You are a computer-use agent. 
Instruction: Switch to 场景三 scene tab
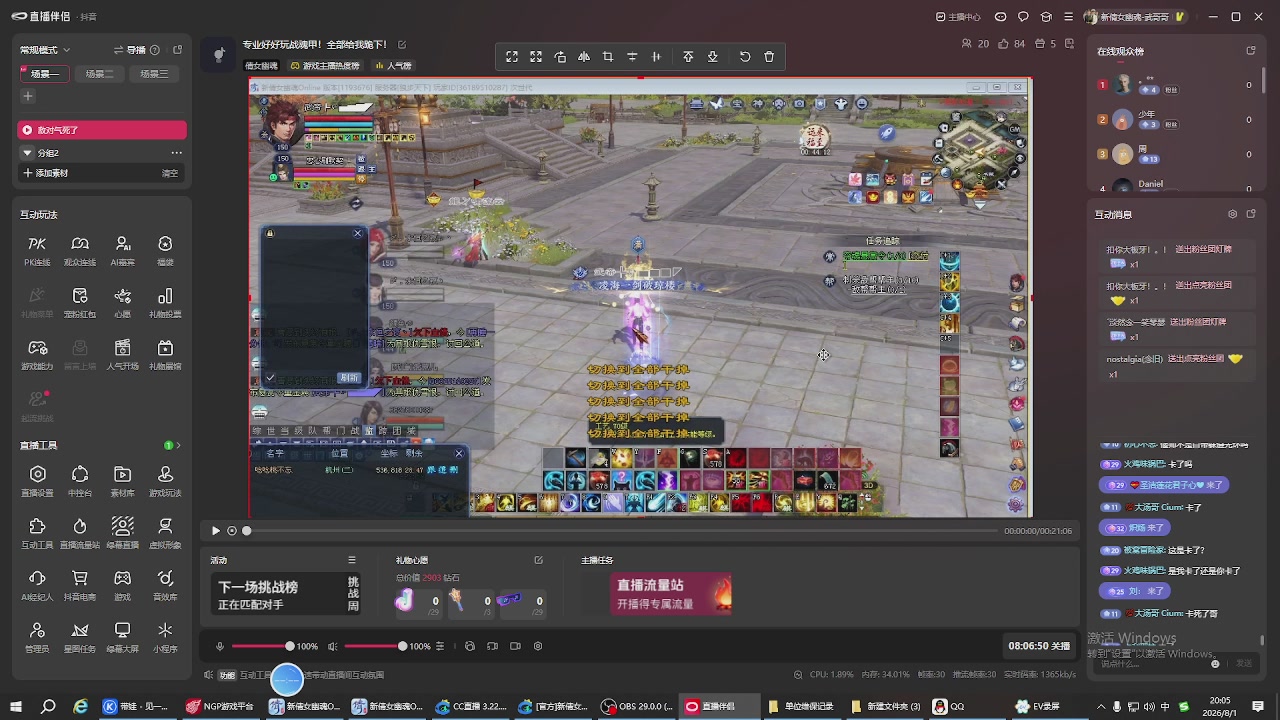point(154,74)
